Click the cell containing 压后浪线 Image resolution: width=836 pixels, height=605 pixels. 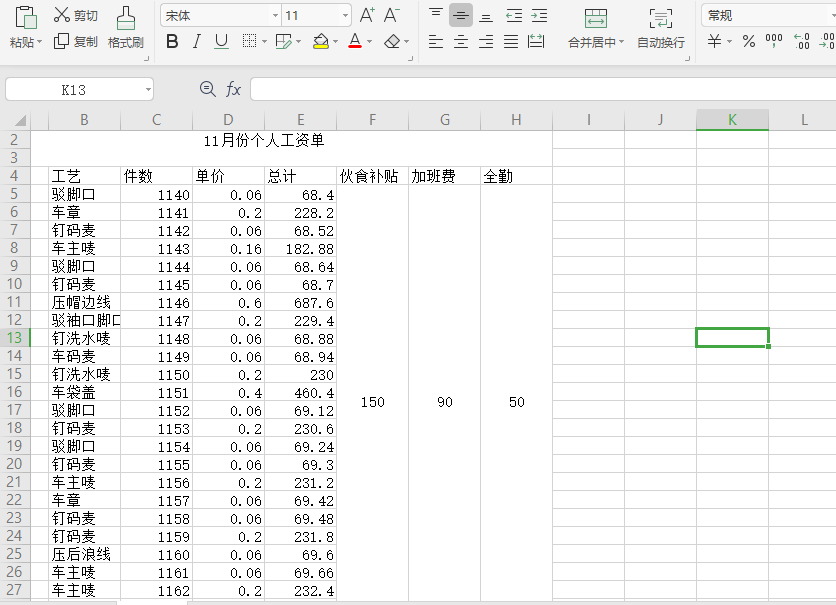pyautogui.click(x=84, y=554)
